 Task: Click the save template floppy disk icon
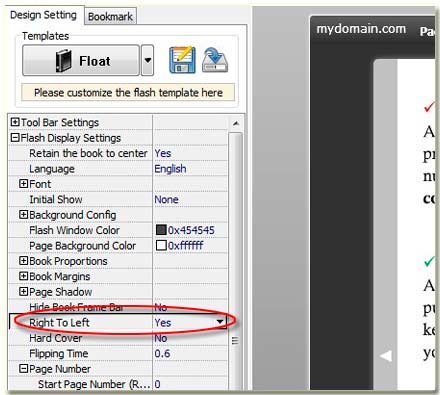point(182,60)
